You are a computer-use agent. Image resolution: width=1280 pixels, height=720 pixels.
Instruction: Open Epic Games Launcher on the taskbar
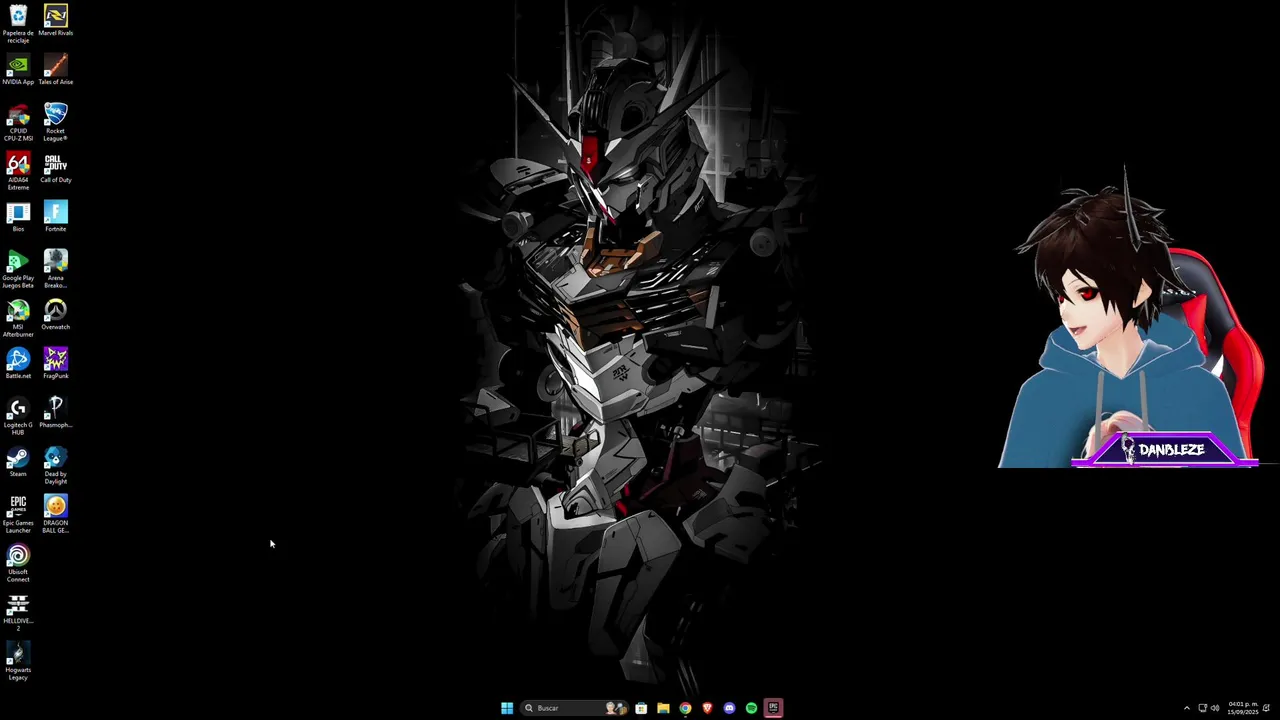click(773, 708)
